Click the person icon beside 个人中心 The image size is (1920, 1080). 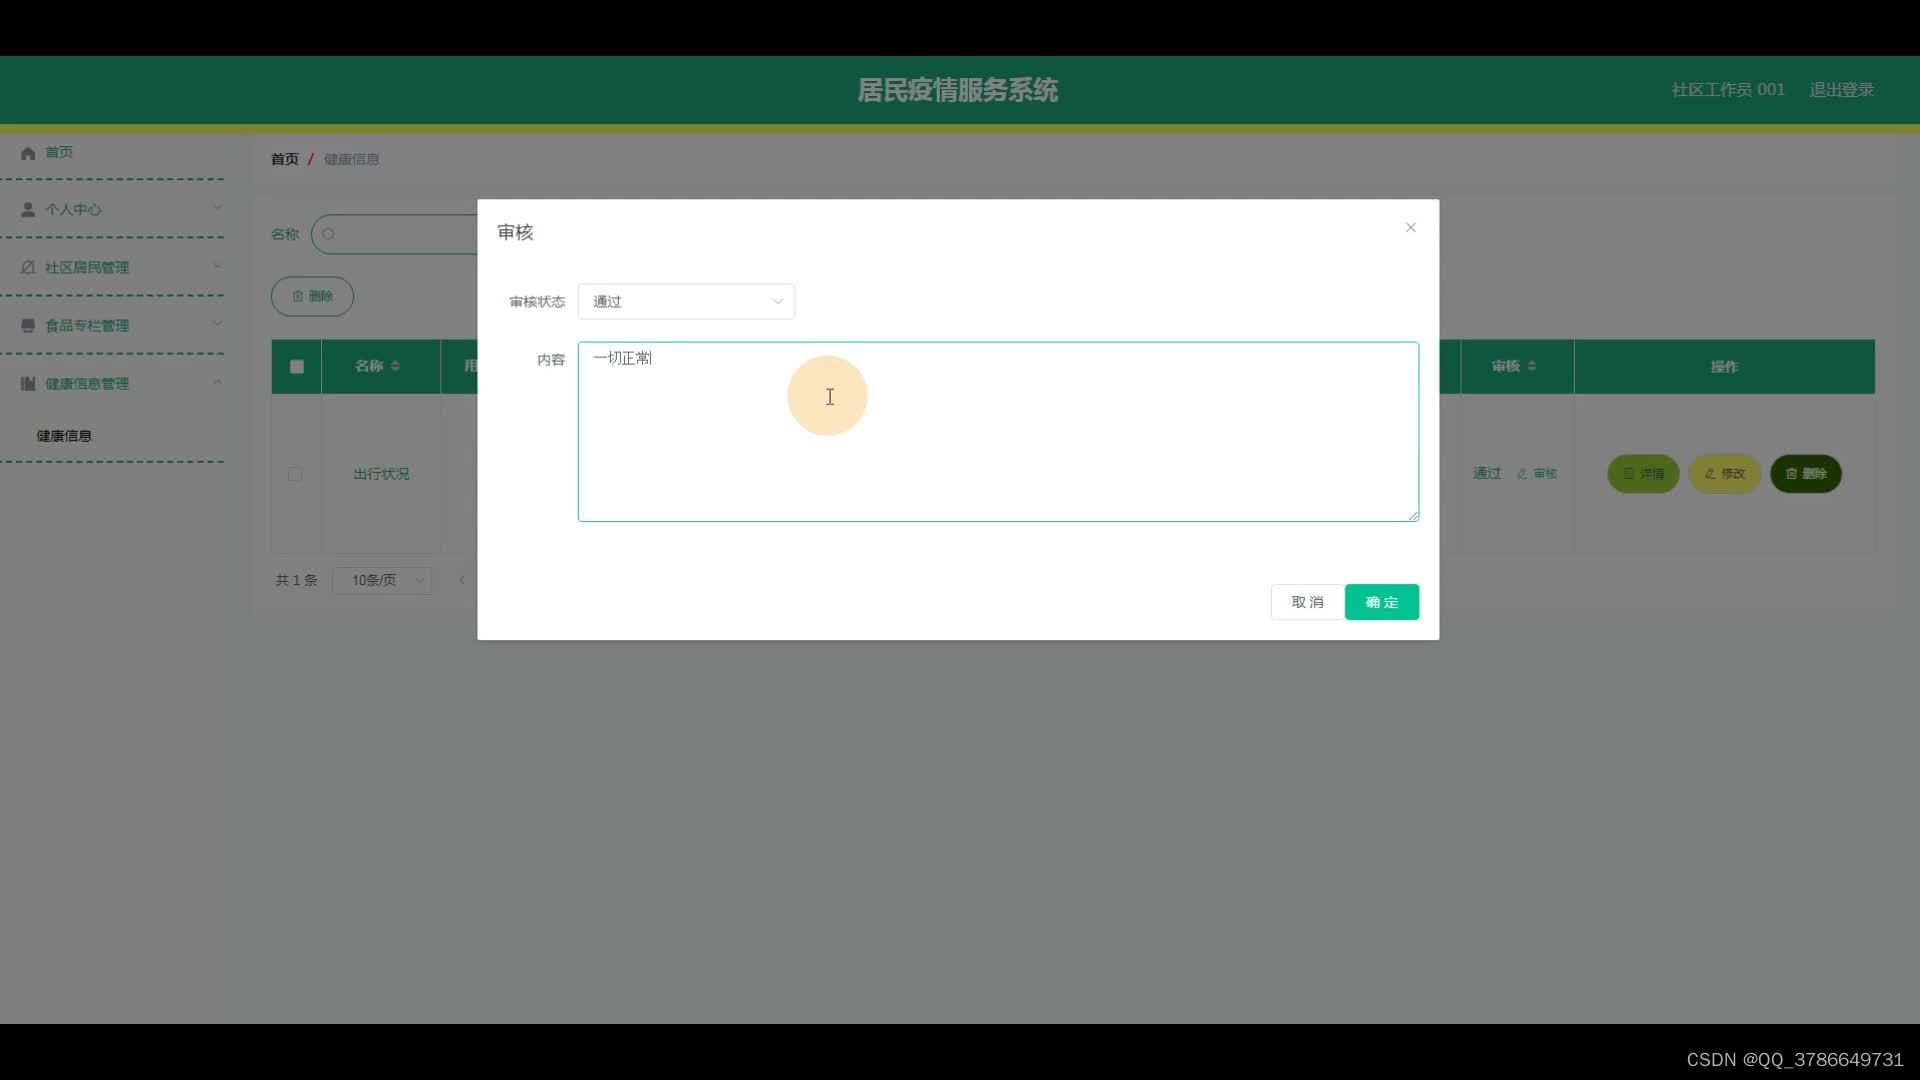pyautogui.click(x=28, y=210)
